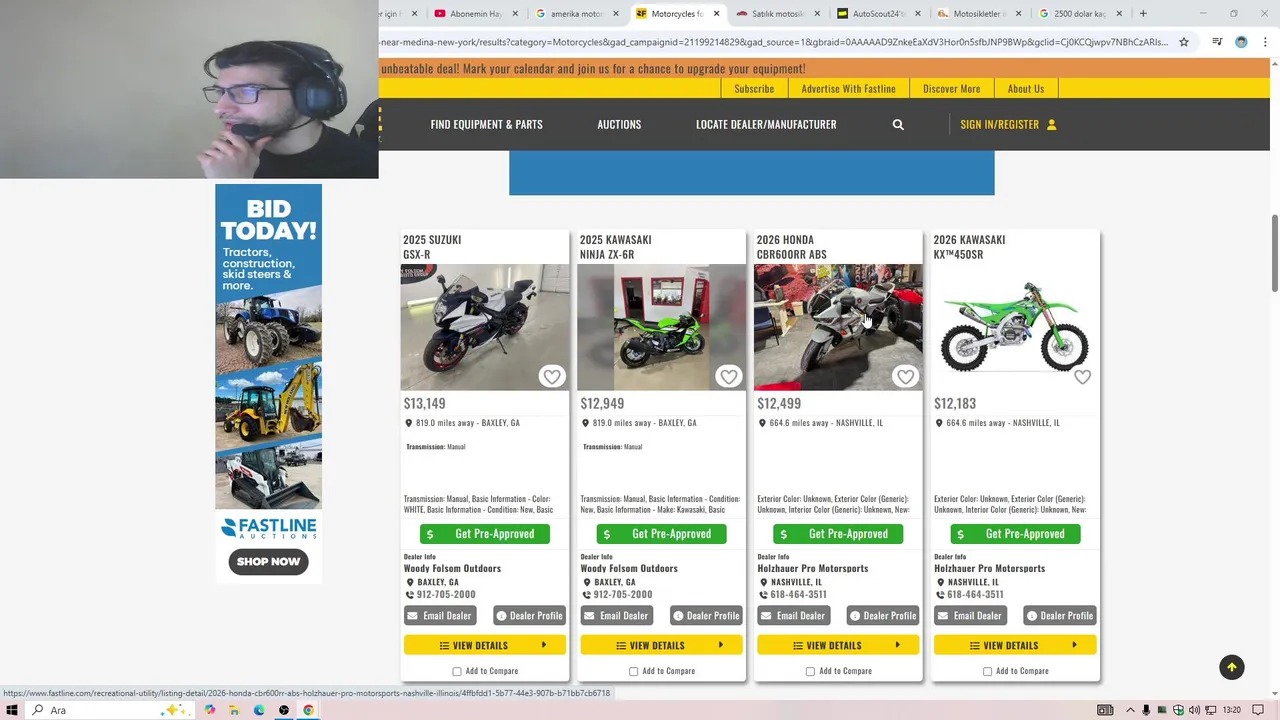Call Holzhauer phone number on Honda card
Viewport: 1280px width, 720px height.
(x=799, y=594)
